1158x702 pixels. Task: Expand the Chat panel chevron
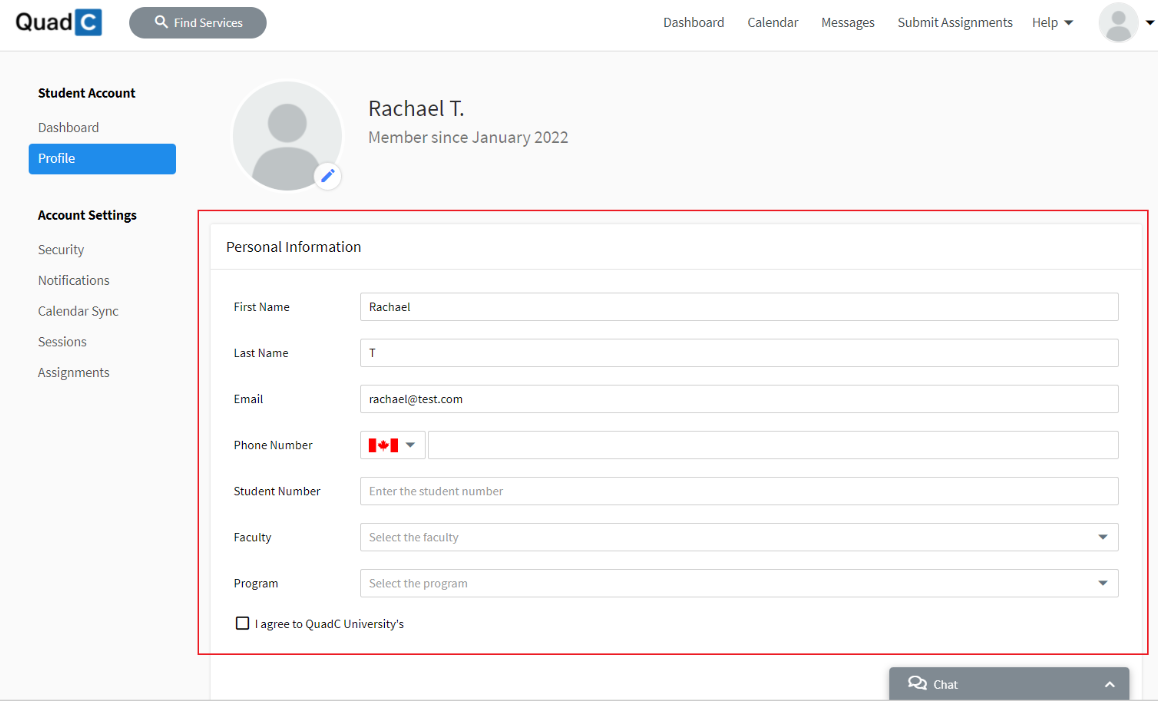1109,685
